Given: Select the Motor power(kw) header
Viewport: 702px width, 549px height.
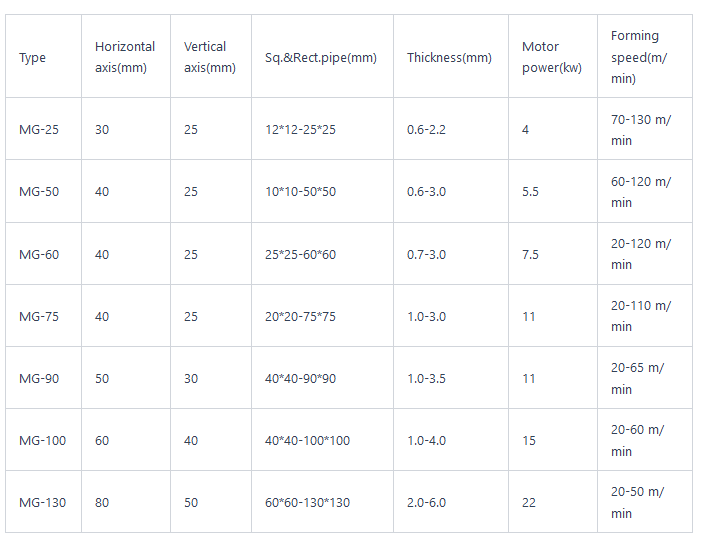Looking at the screenshot, I should tap(551, 57).
